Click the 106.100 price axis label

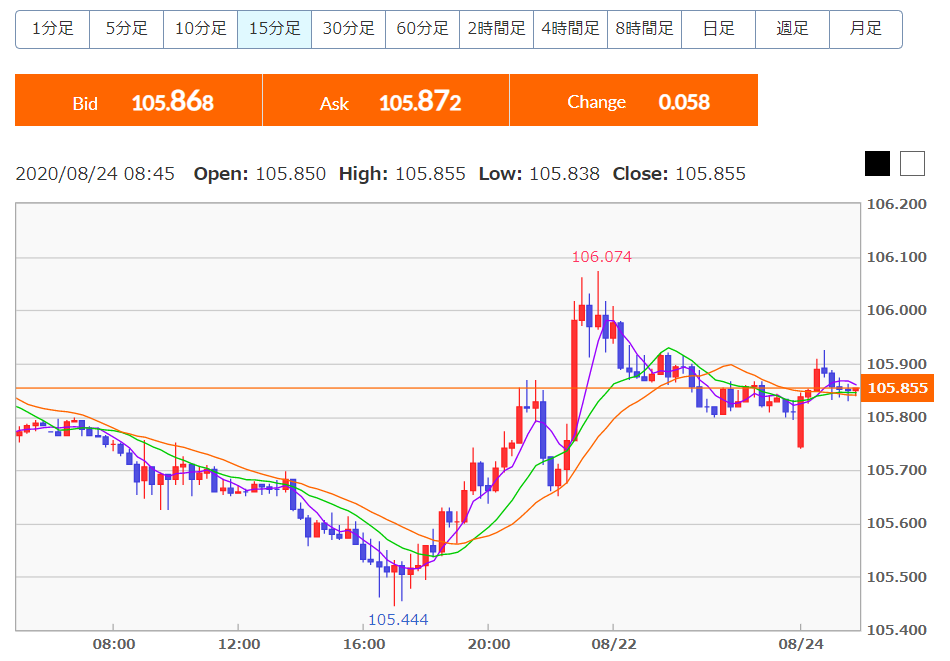(x=897, y=257)
